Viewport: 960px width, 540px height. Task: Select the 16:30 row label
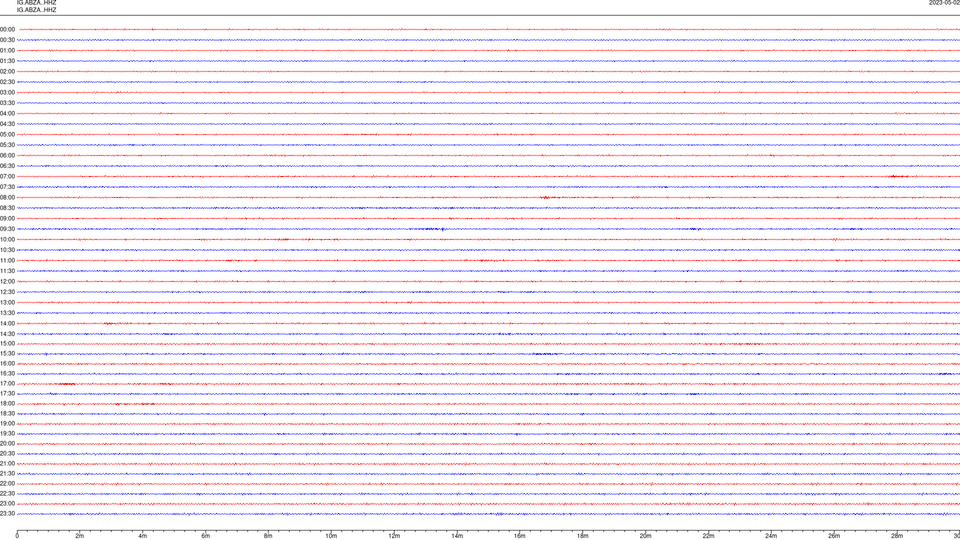pos(7,373)
